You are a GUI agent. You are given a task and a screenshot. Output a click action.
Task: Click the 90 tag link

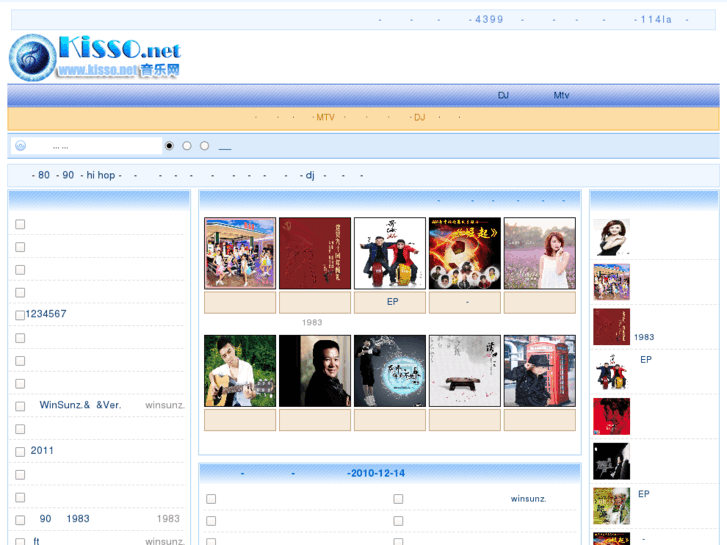coord(68,175)
